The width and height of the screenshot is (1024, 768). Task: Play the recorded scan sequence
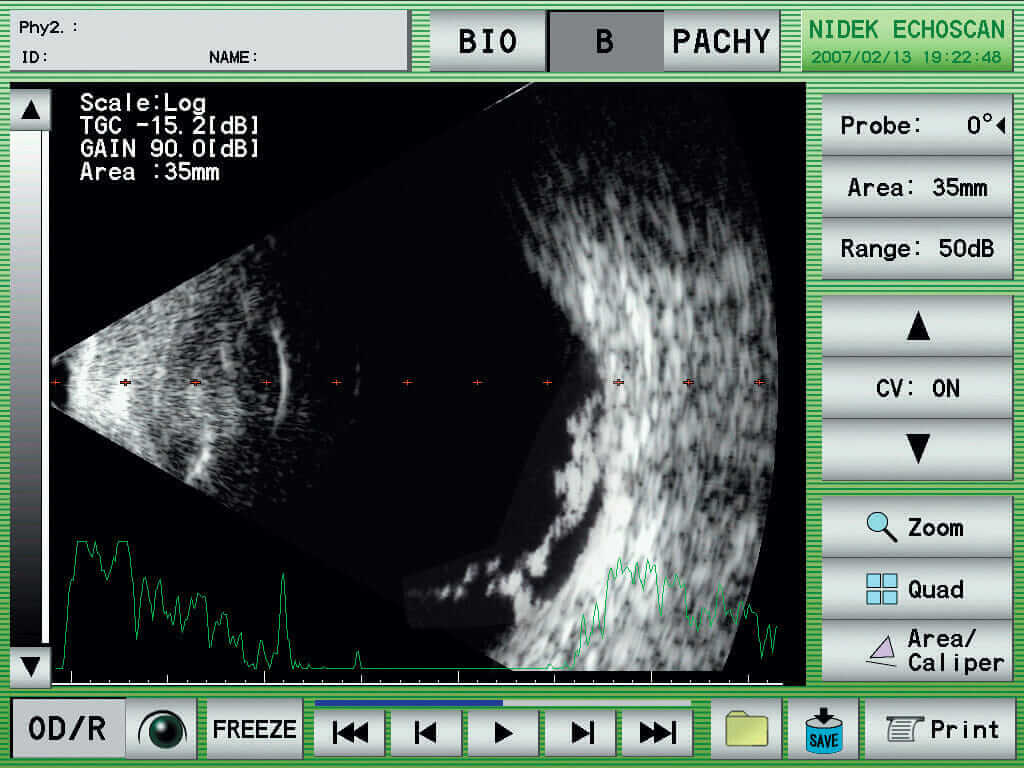point(503,733)
